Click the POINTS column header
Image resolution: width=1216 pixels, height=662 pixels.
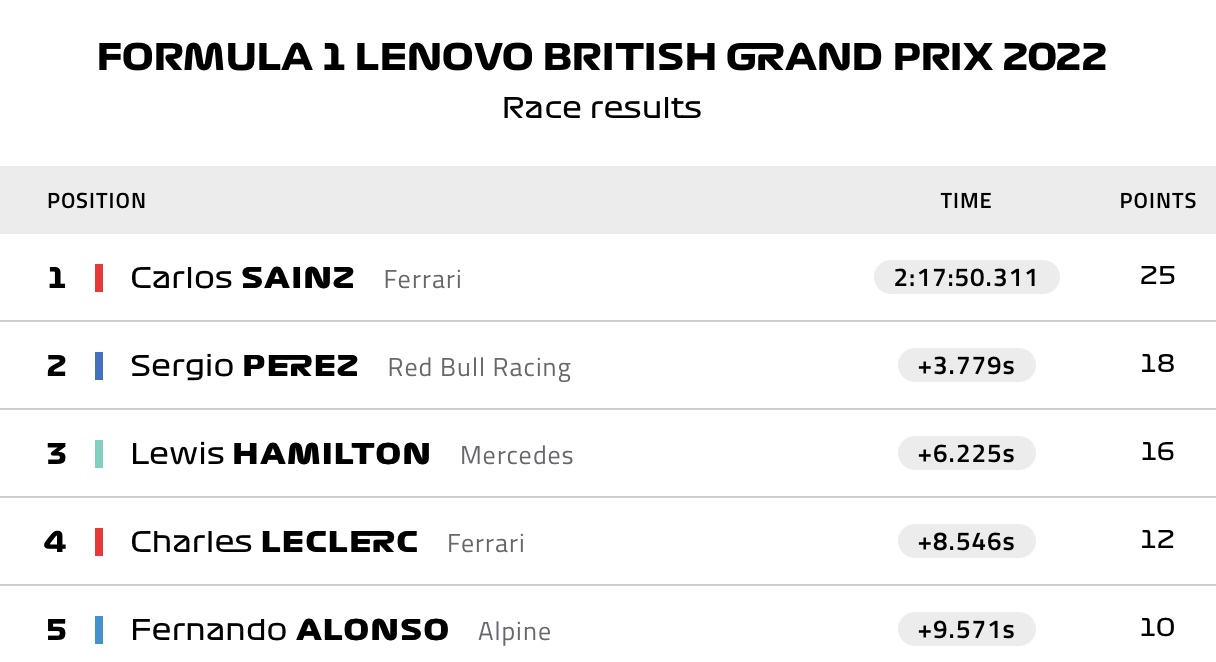tap(1158, 201)
